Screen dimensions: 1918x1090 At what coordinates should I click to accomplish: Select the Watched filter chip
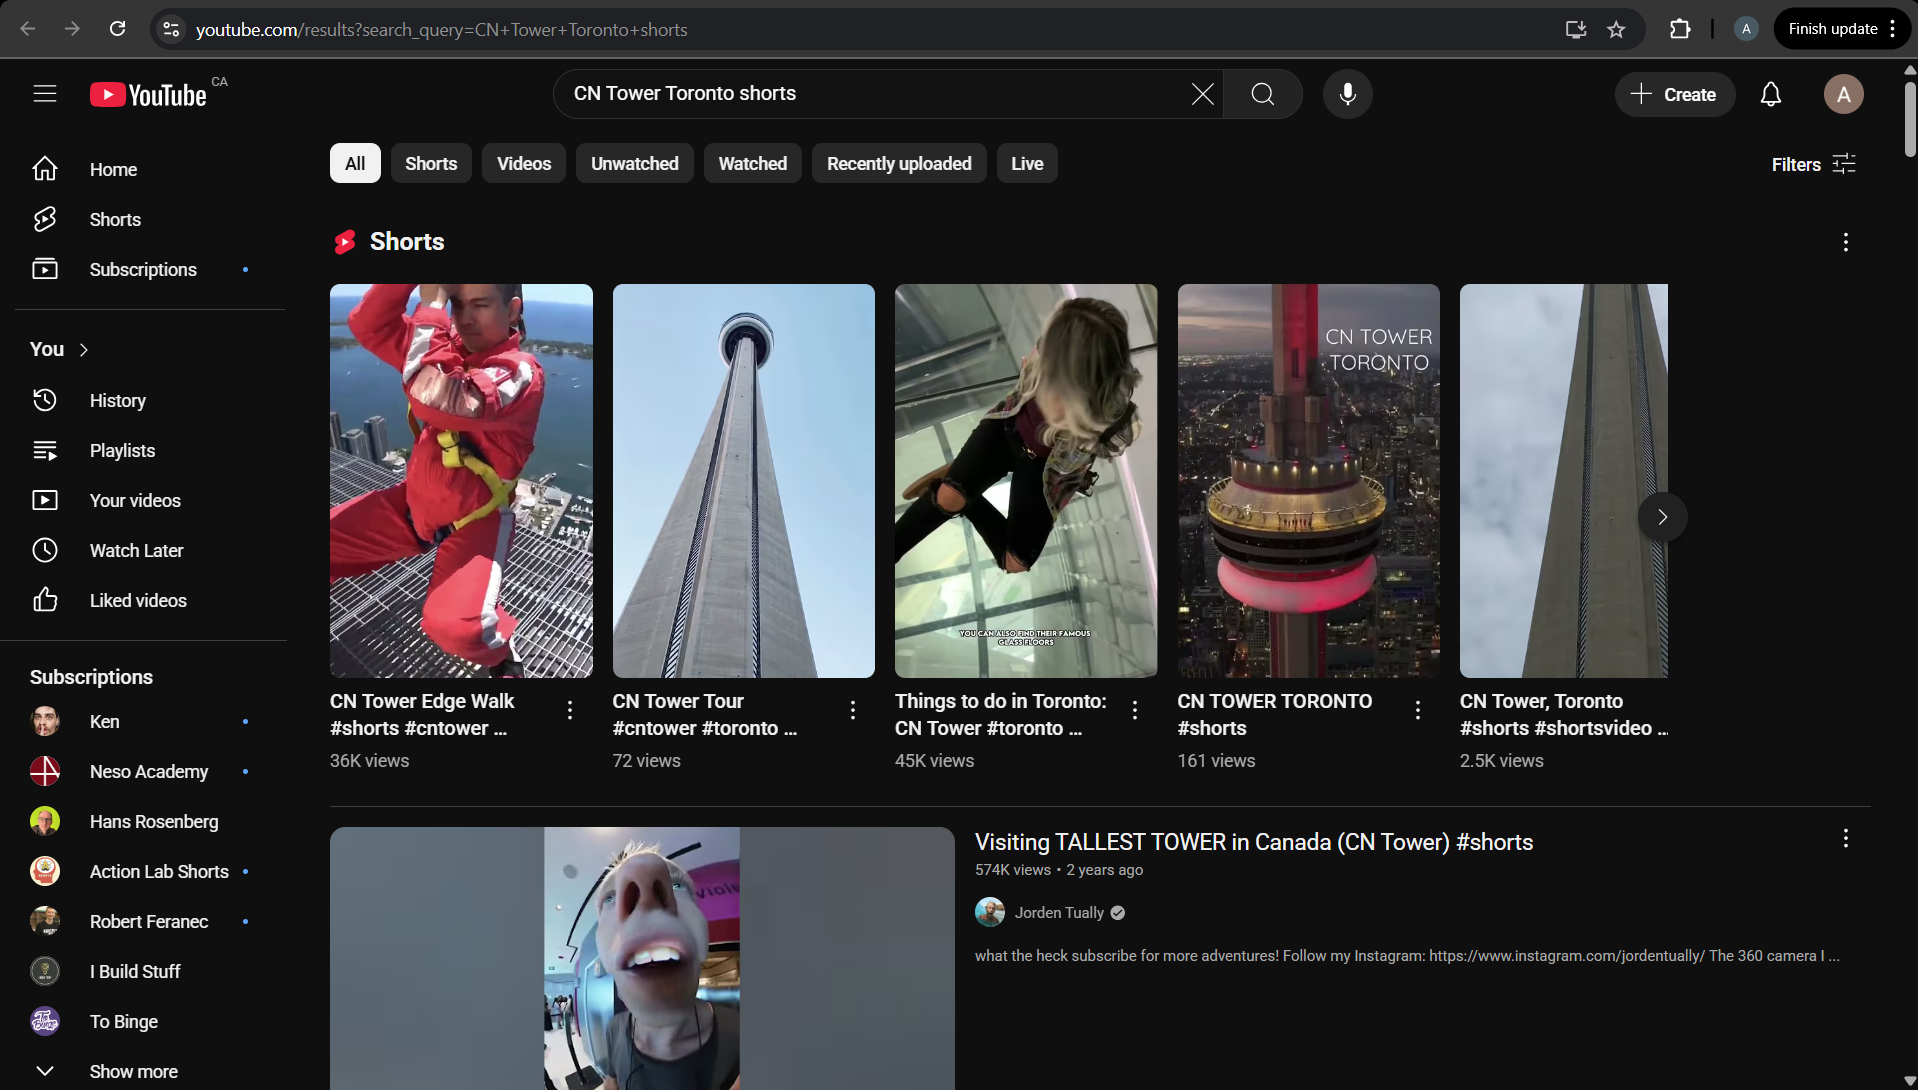click(x=752, y=164)
